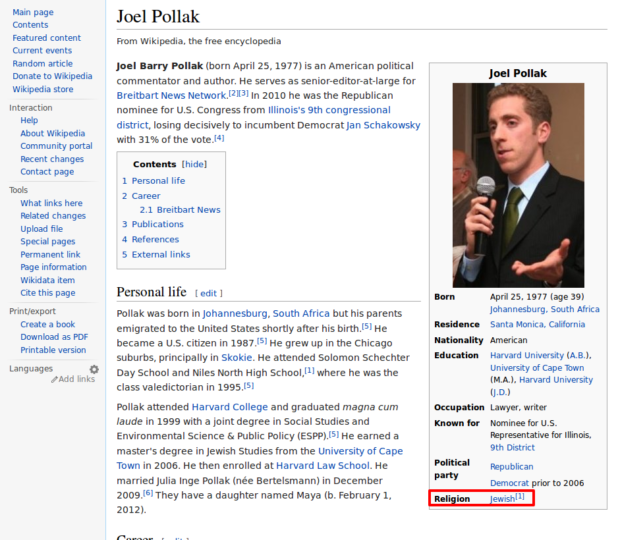This screenshot has height=540, width=618.
Task: Open the University of Cape Town infobox link
Action: click(537, 368)
